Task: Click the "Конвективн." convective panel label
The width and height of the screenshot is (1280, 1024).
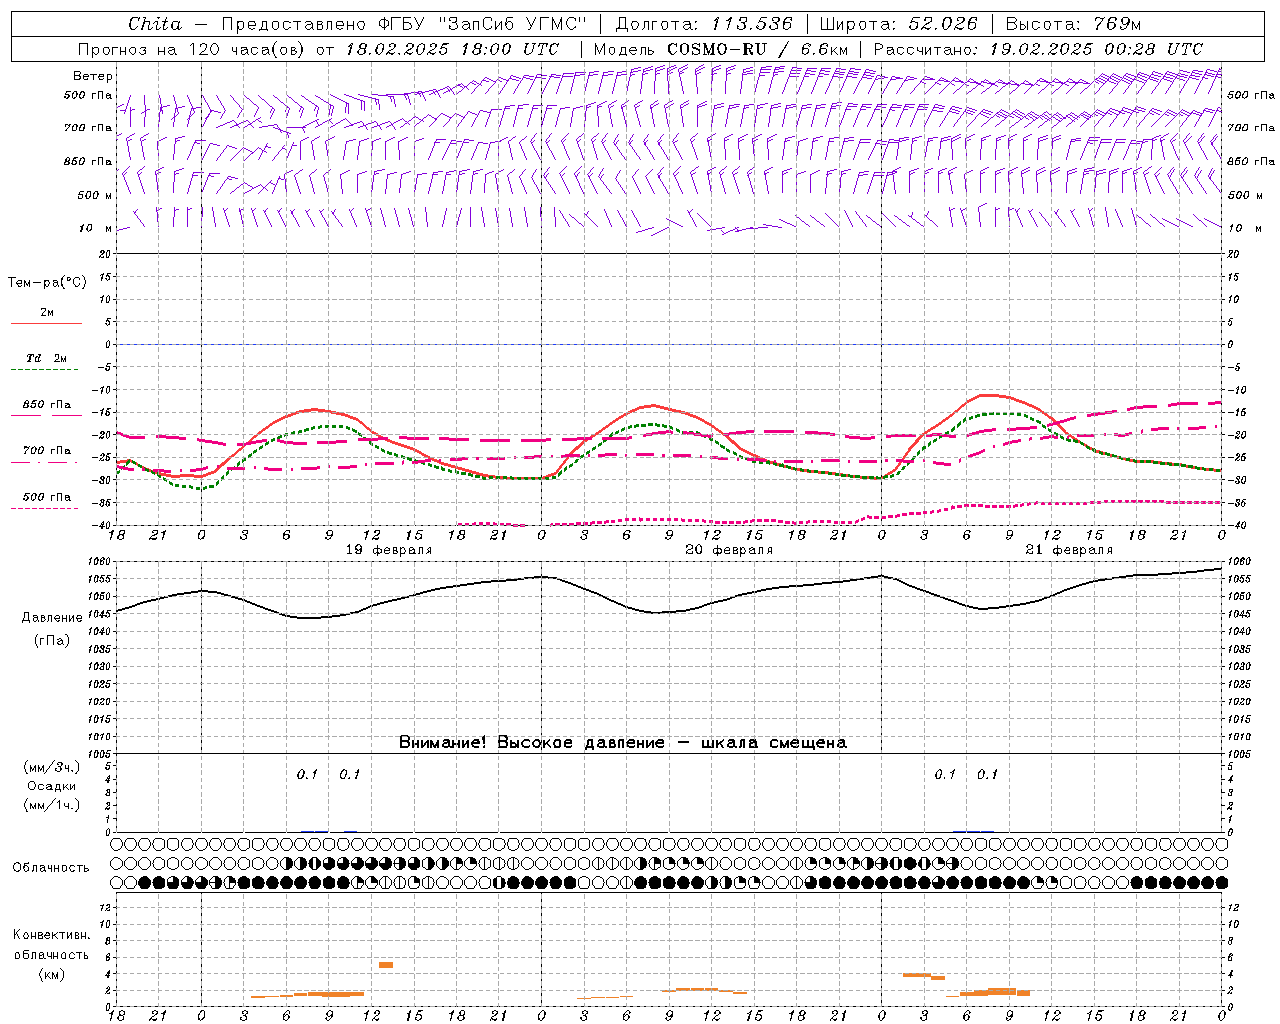Action: pyautogui.click(x=51, y=935)
